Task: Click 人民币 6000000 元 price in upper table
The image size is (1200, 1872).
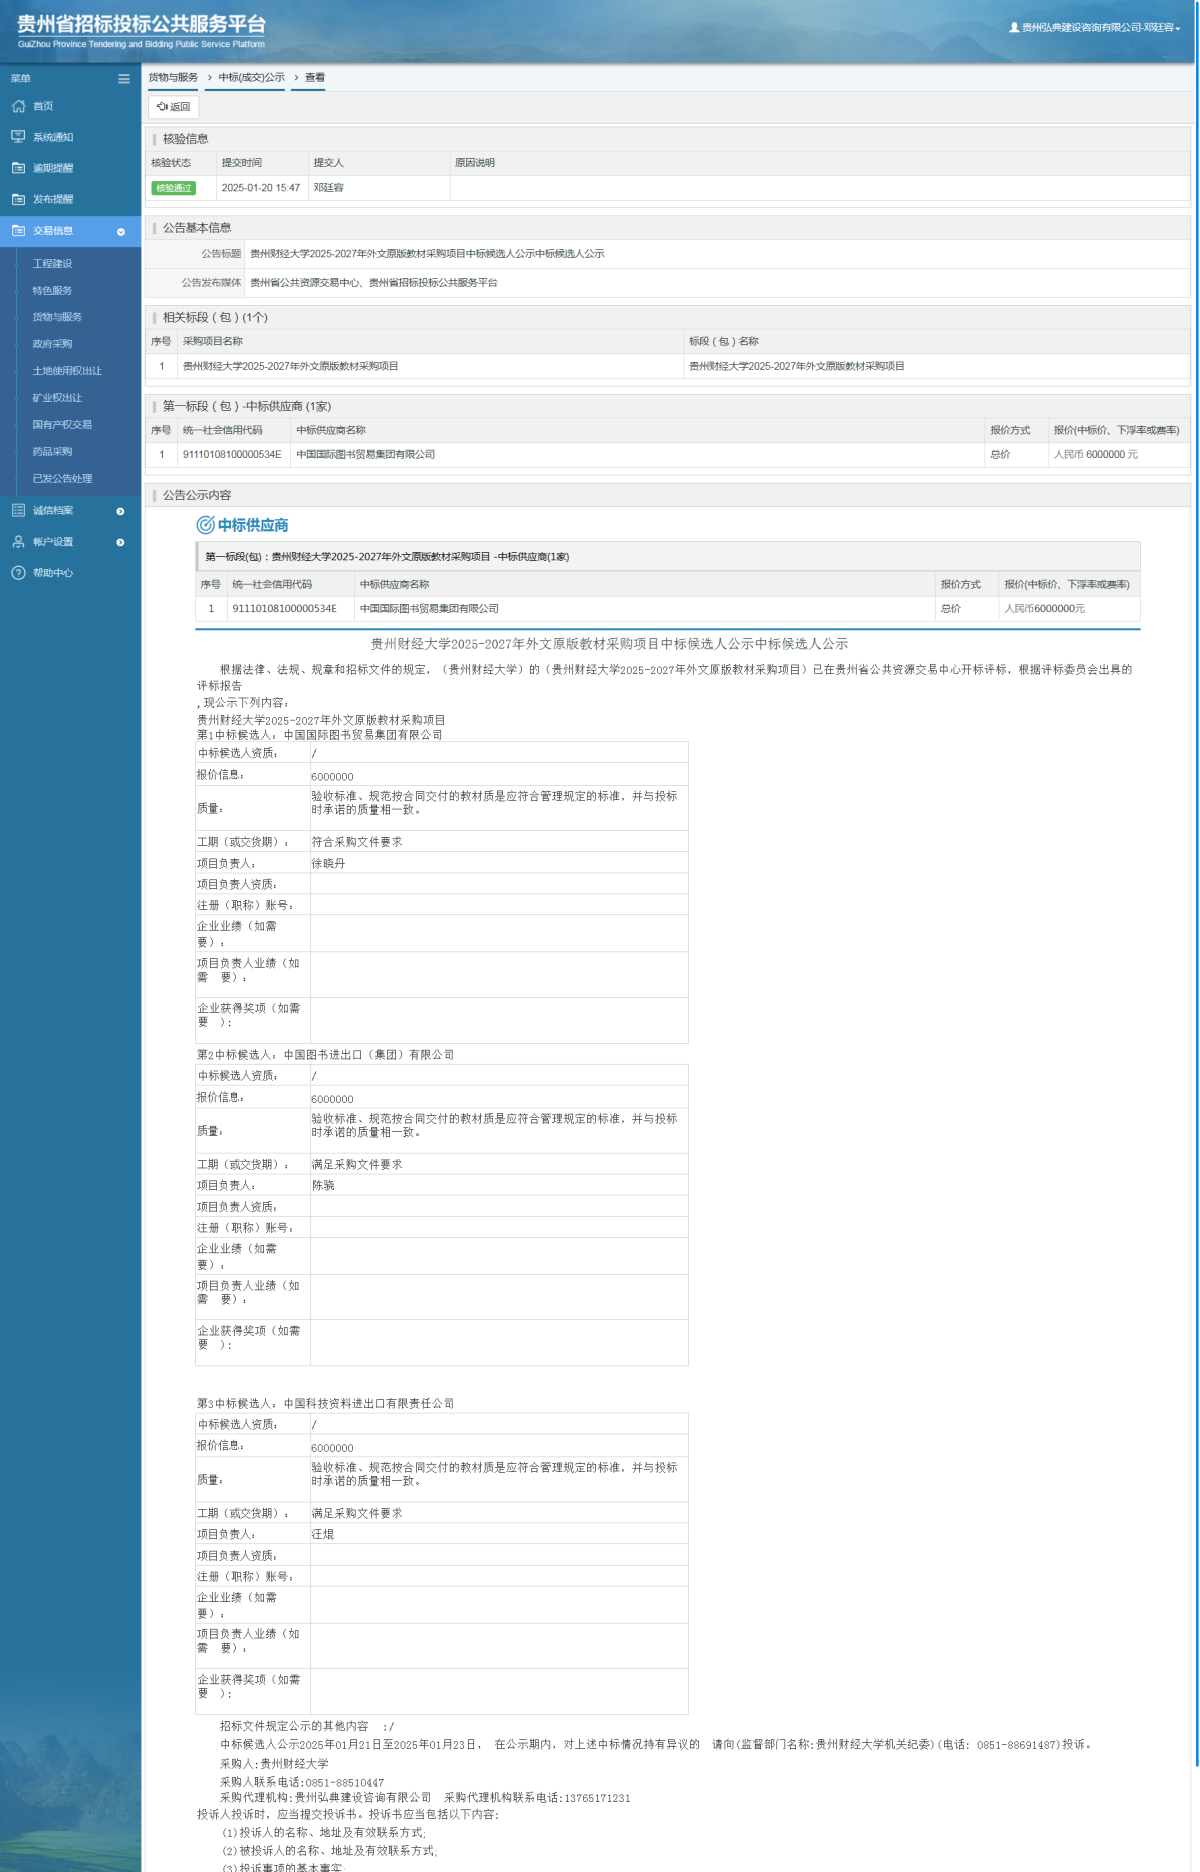Action: [x=1096, y=455]
